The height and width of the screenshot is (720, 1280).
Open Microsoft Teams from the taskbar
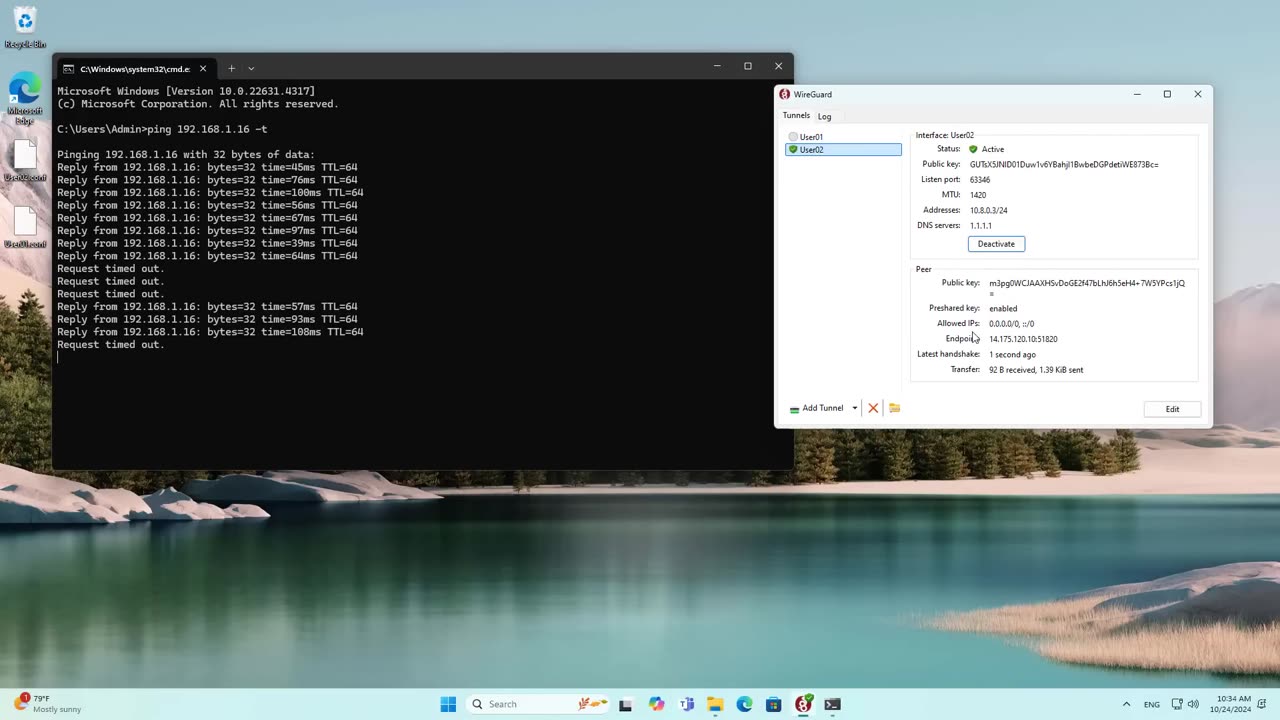(686, 704)
